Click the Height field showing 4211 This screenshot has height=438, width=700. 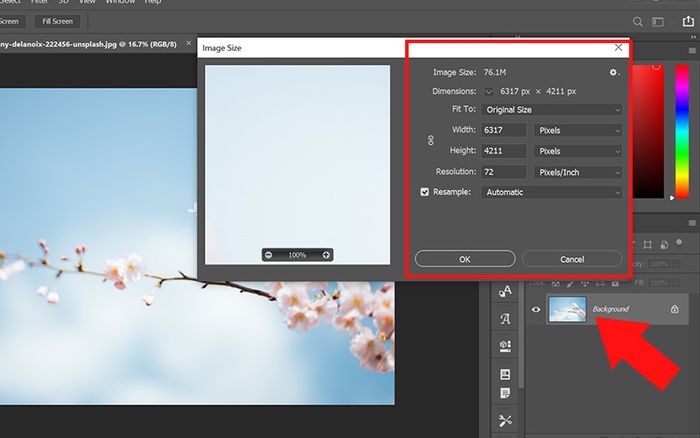tap(504, 151)
